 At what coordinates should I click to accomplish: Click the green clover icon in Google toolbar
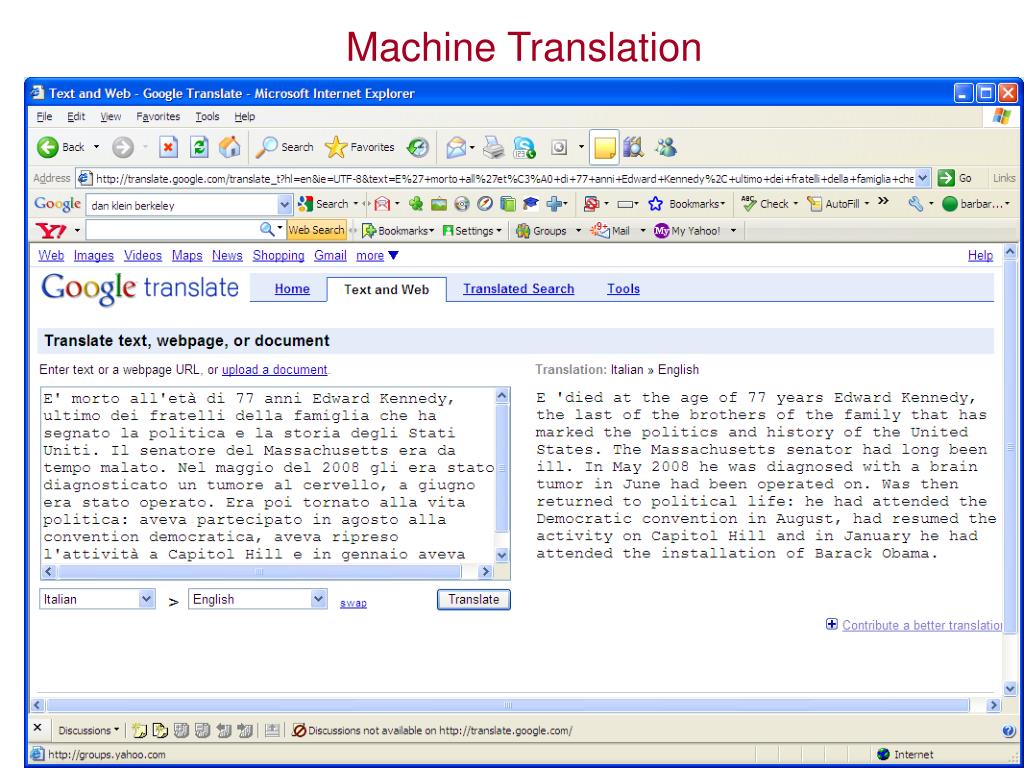(x=416, y=204)
